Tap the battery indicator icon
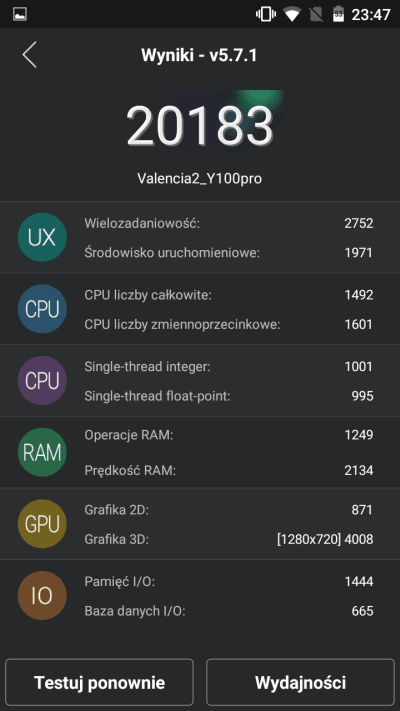This screenshot has height=711, width=400. click(338, 14)
